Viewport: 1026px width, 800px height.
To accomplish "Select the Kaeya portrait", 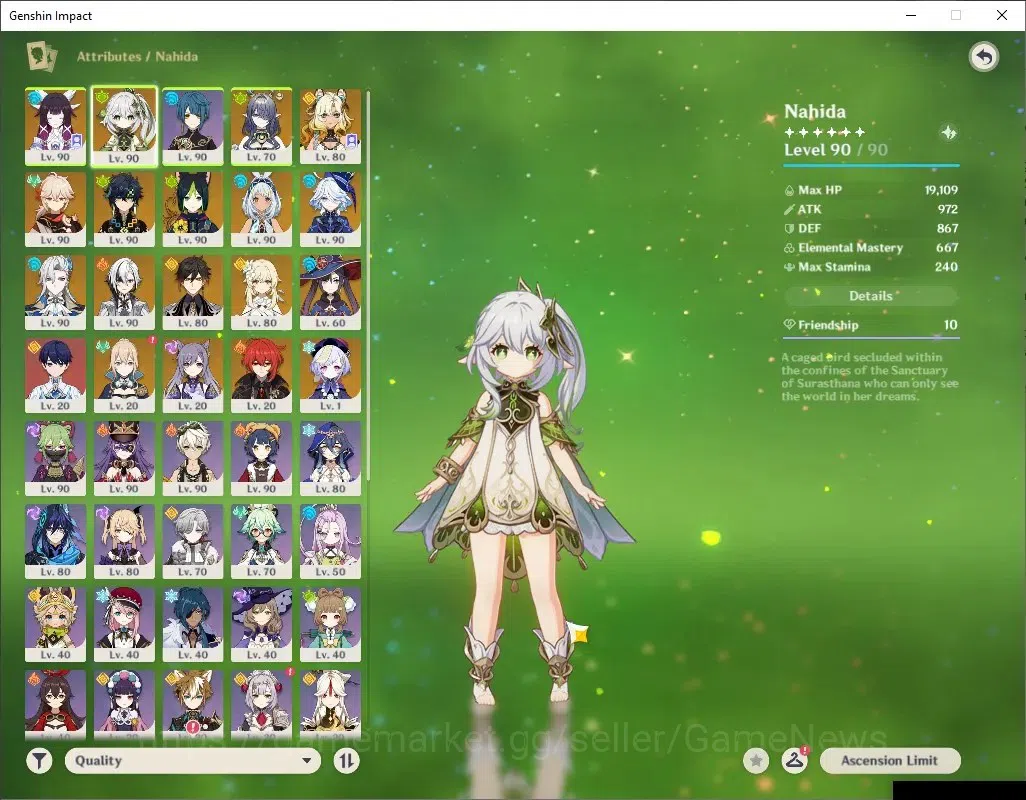I will pyautogui.click(x=193, y=625).
